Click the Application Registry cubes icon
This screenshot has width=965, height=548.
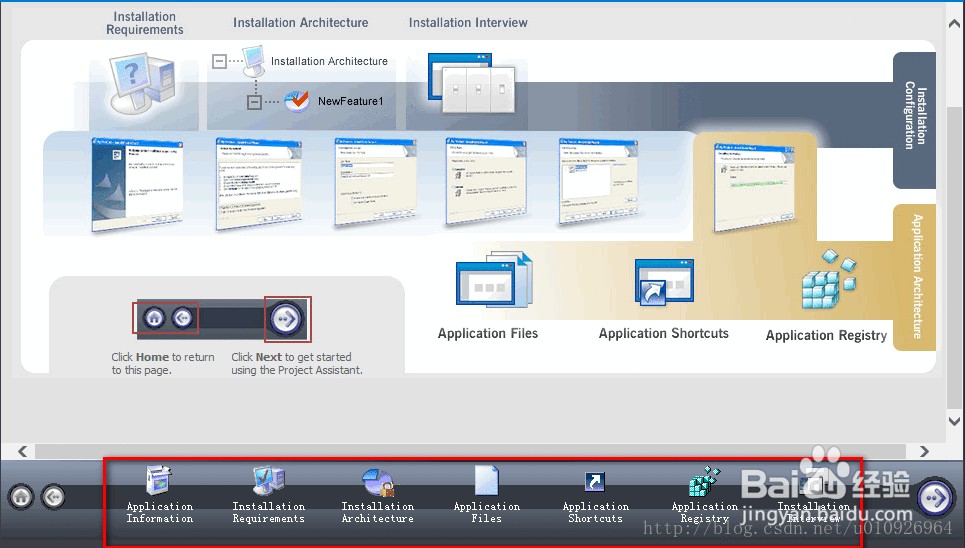tap(829, 280)
